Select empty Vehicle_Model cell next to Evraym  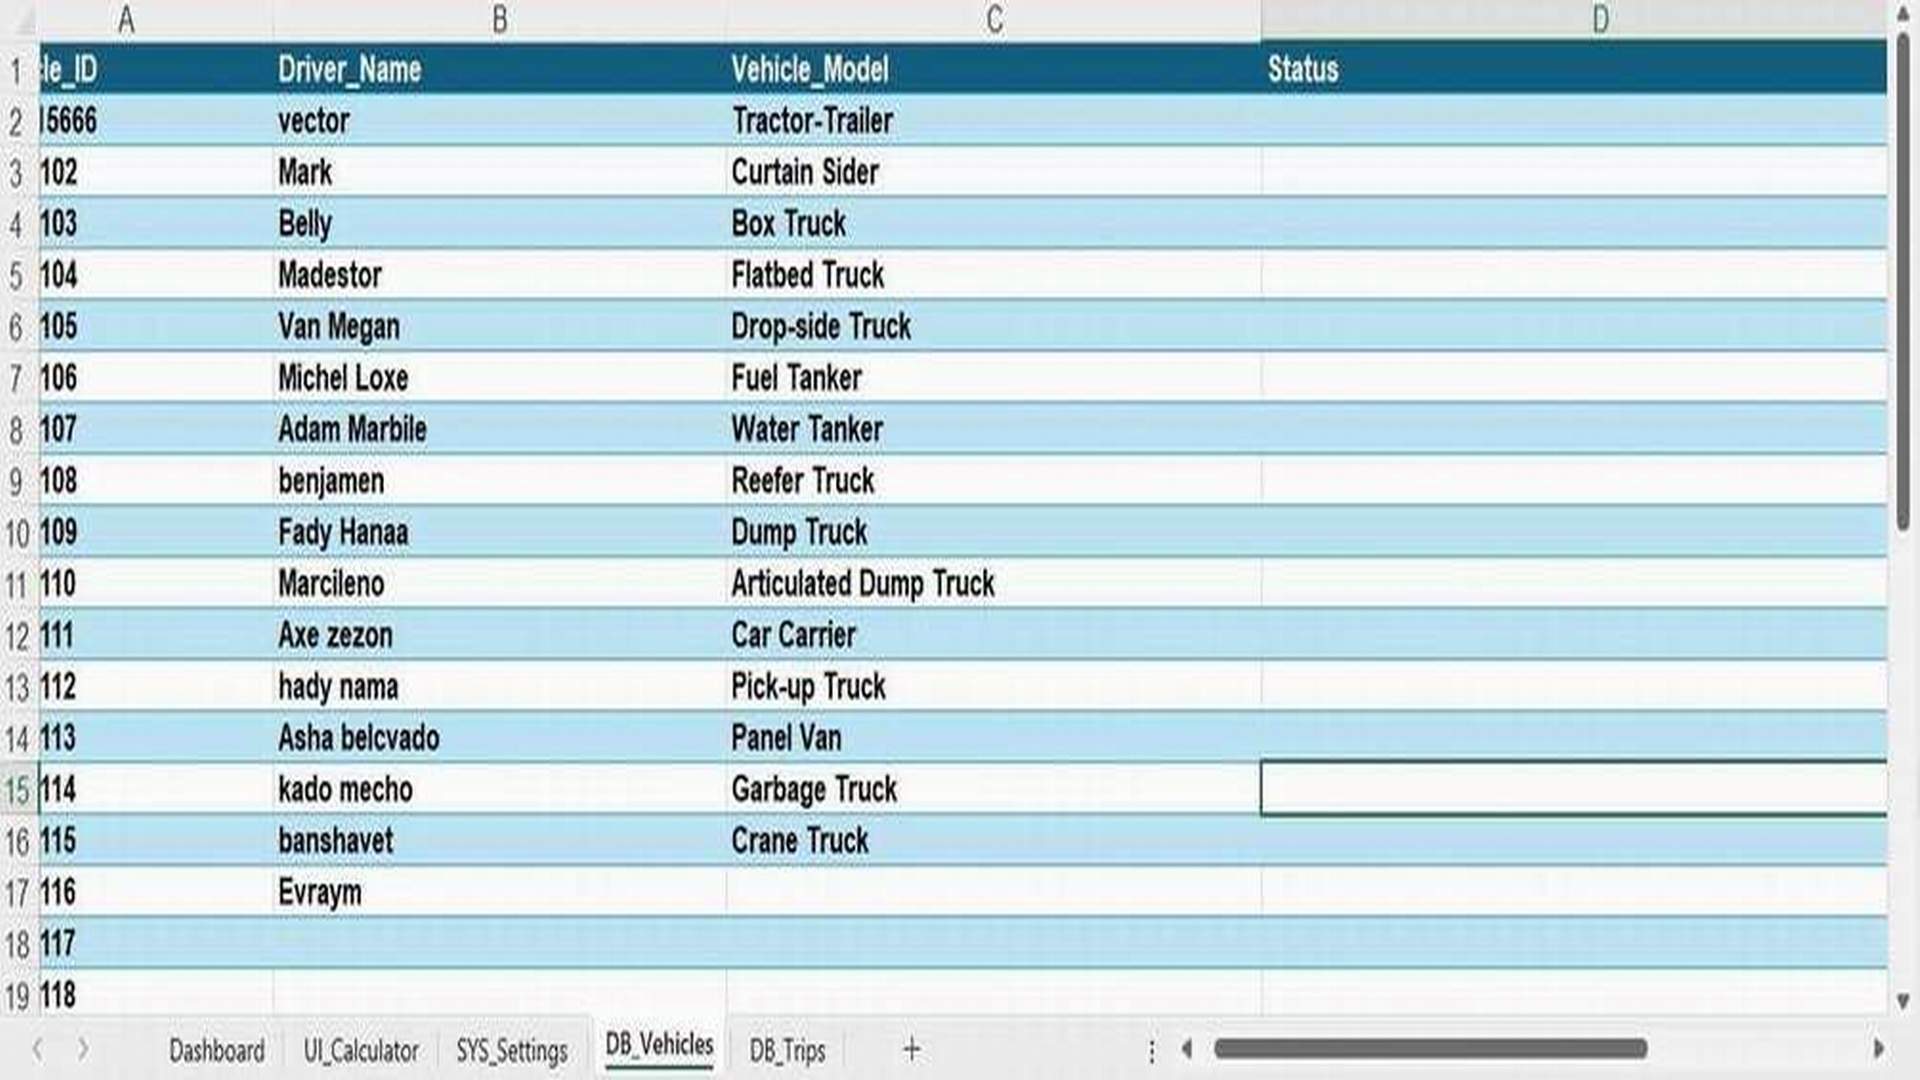coord(994,892)
